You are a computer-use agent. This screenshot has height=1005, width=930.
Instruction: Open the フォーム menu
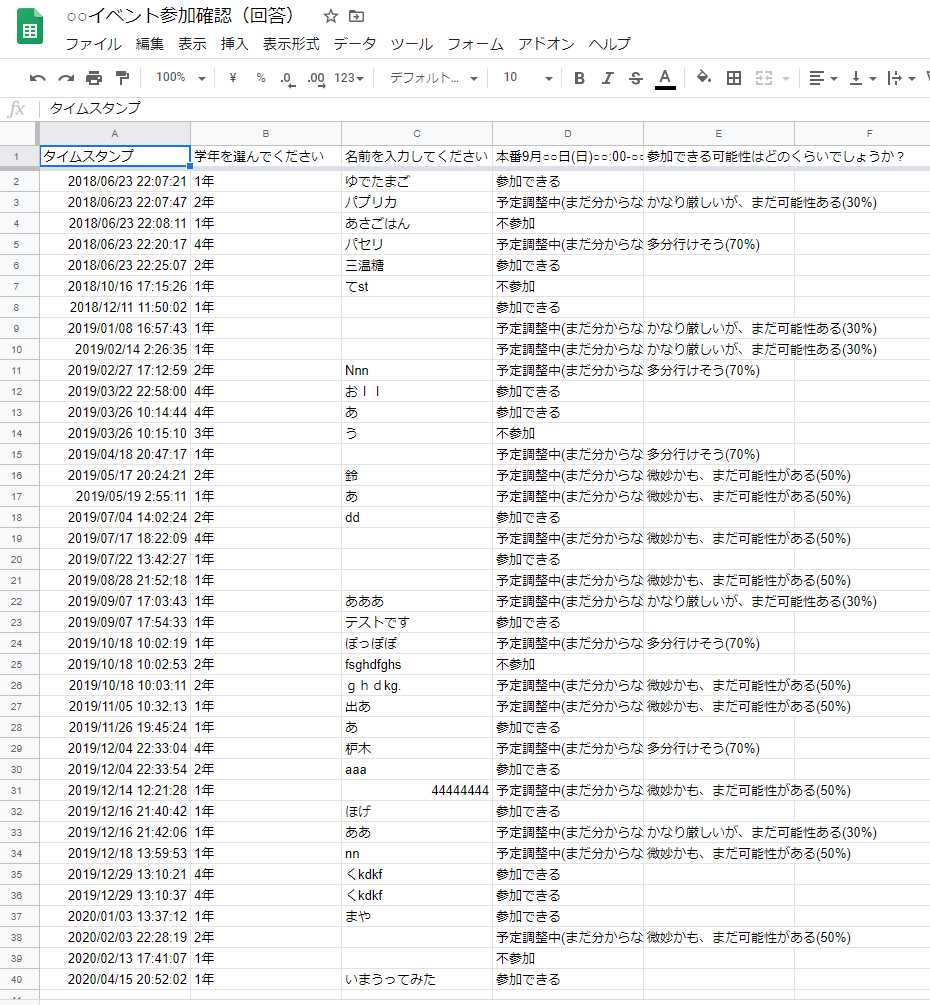click(475, 44)
